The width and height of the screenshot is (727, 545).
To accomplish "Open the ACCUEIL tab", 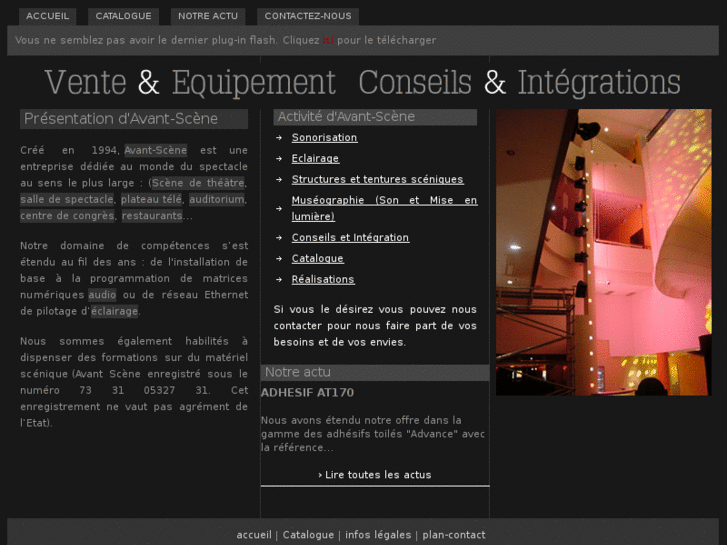I will [48, 16].
